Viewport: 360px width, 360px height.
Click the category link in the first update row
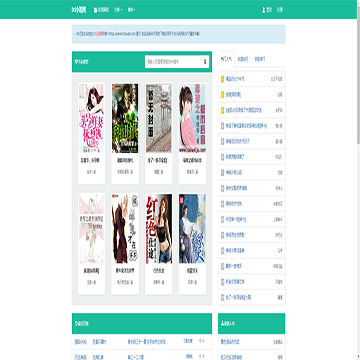click(x=81, y=342)
